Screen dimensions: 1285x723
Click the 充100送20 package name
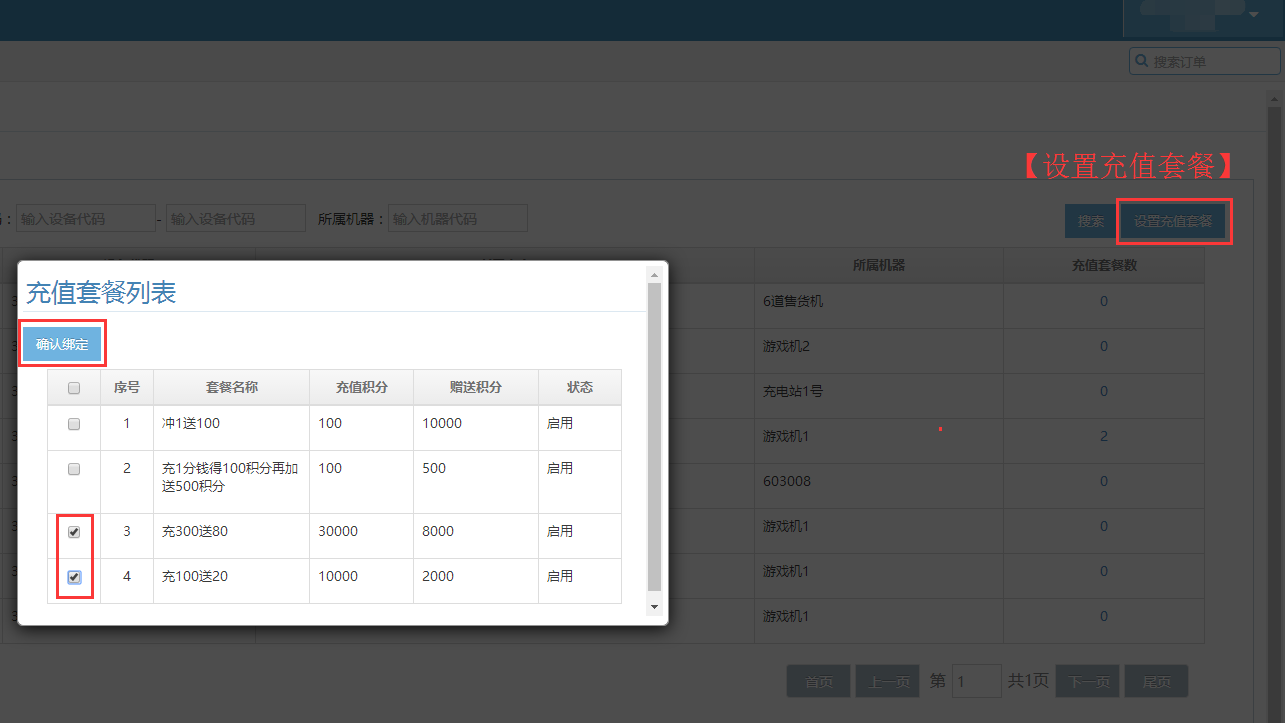click(x=195, y=577)
